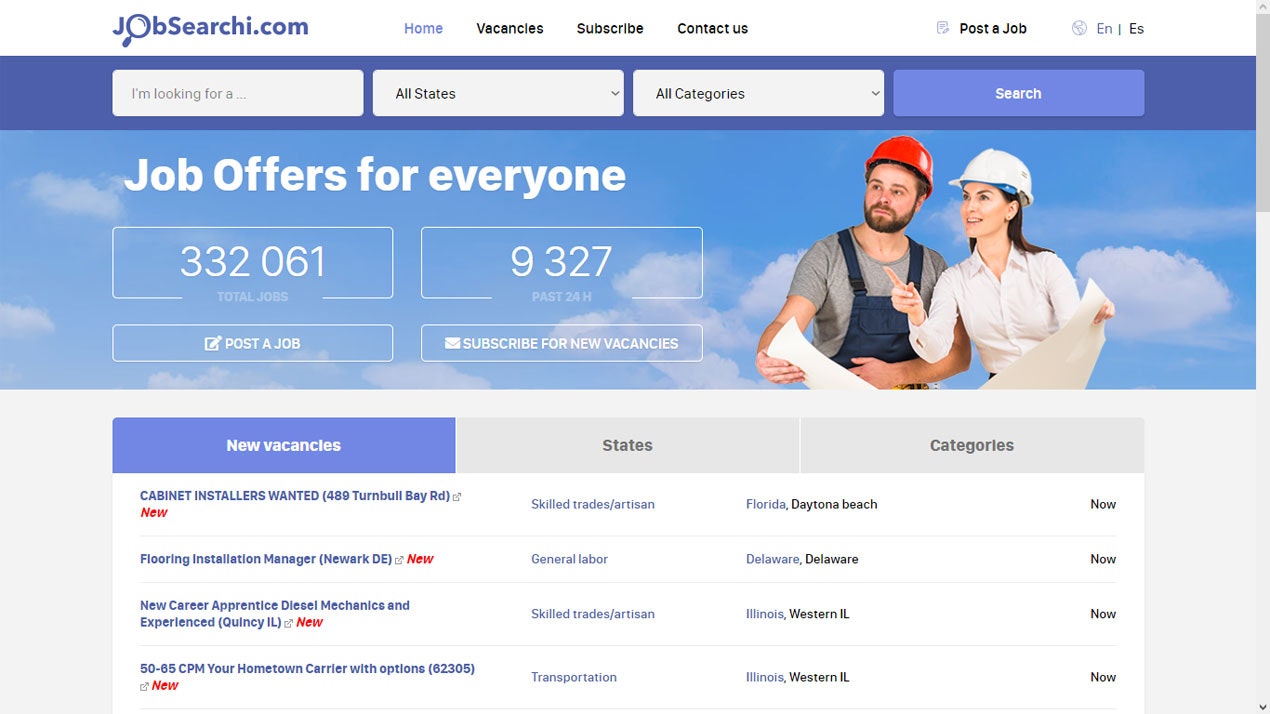The height and width of the screenshot is (714, 1270).
Task: Click the 9 327 past 24 h counter
Action: [x=561, y=262]
